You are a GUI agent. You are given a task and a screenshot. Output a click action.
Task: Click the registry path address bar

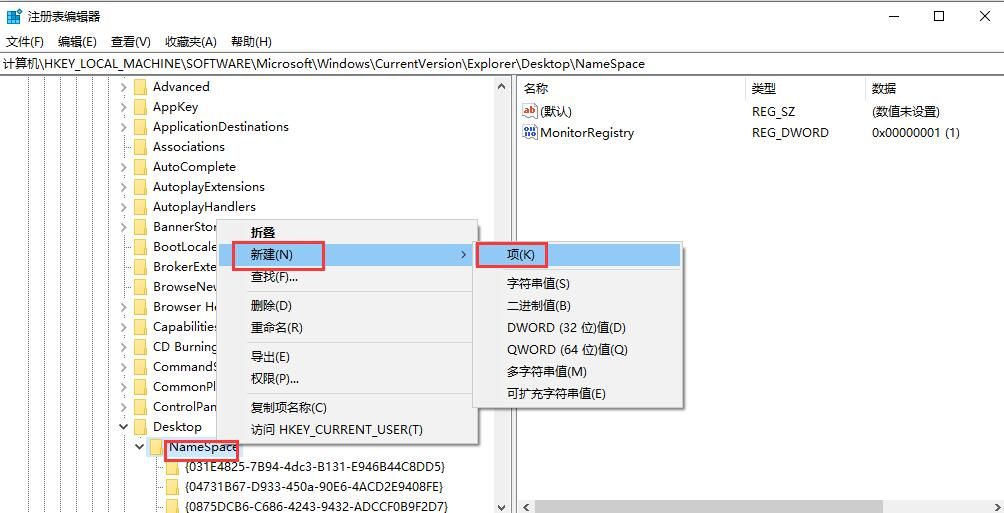point(500,63)
